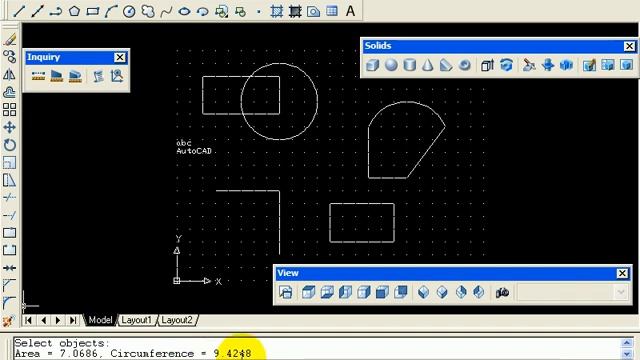Screen dimensions: 640x360
Task: Open the Hatch tool
Action: coord(277,11)
